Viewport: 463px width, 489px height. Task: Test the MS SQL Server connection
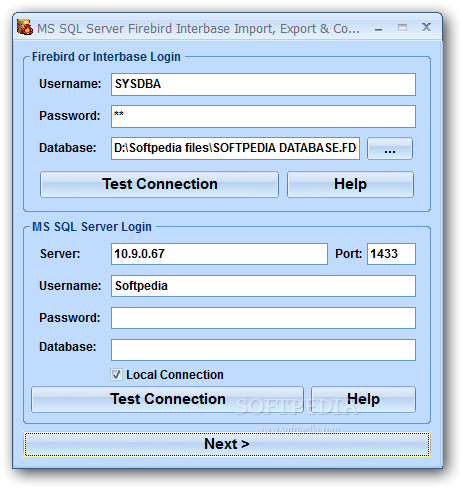[x=167, y=399]
